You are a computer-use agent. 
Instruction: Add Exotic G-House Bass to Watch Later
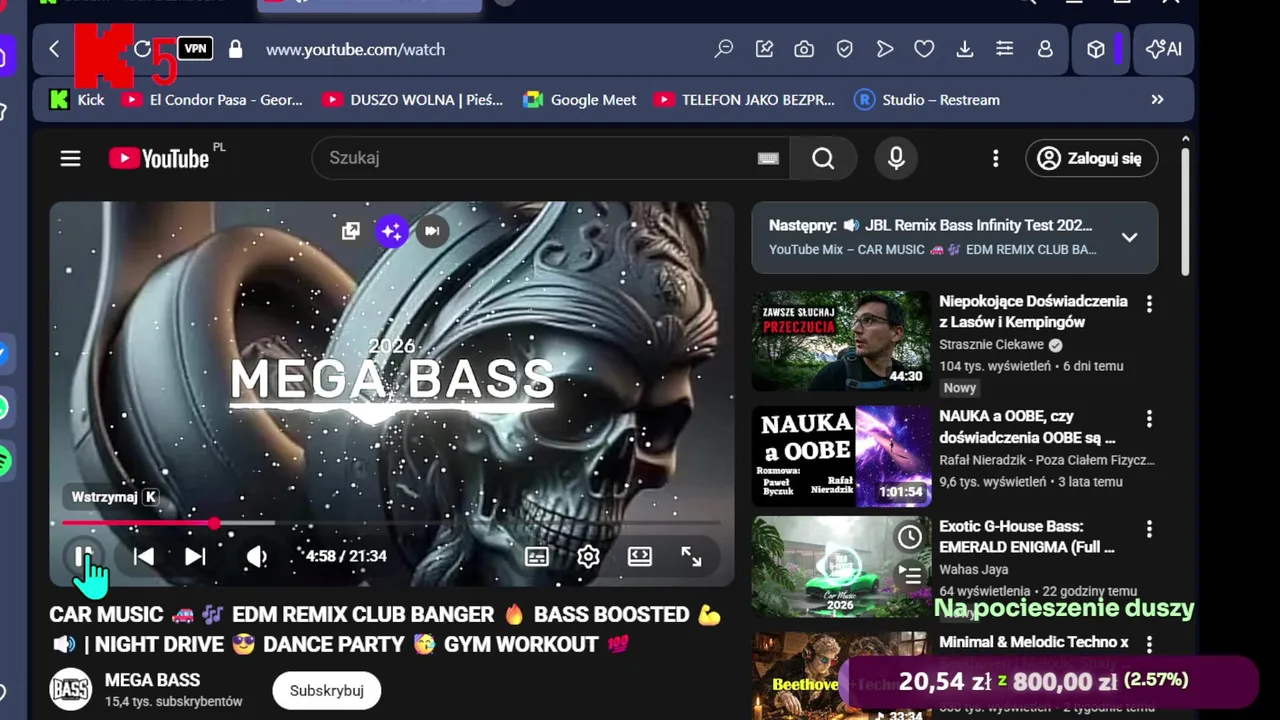pyautogui.click(x=909, y=537)
